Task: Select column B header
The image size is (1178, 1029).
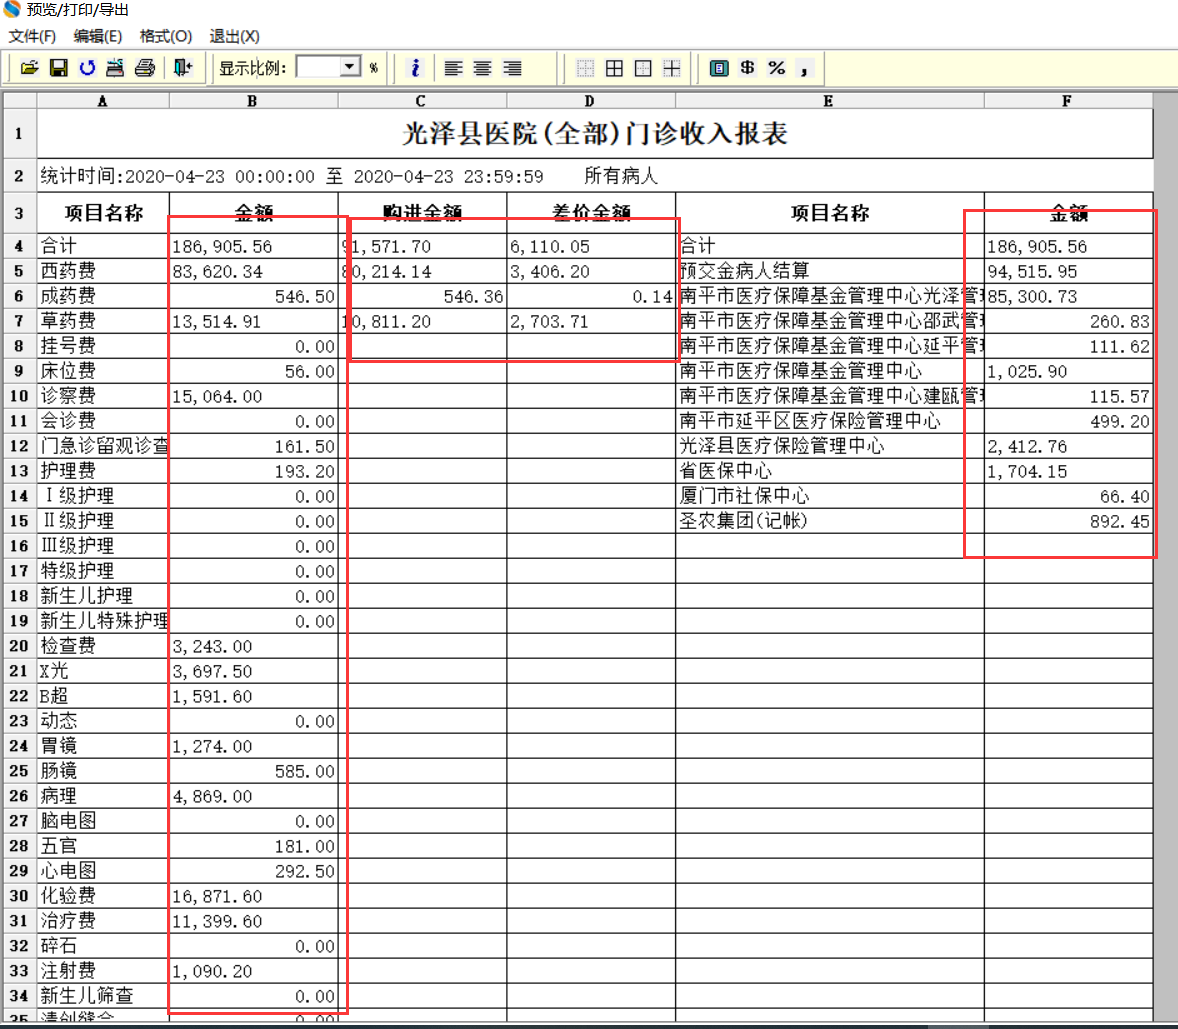Action: 253,101
